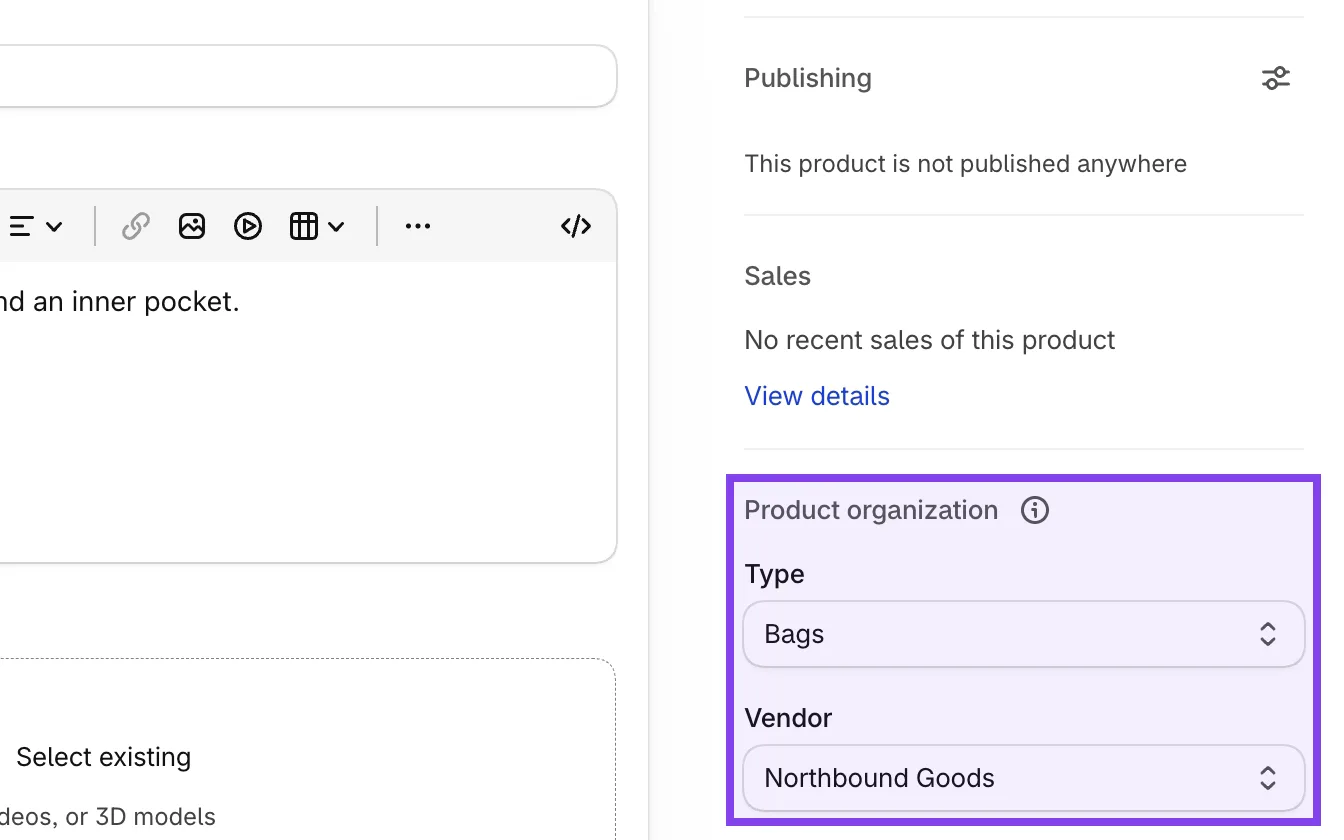Viewport: 1344px width, 840px height.
Task: Open the Vendor dropdown showing Northbound Goods
Action: point(1024,778)
